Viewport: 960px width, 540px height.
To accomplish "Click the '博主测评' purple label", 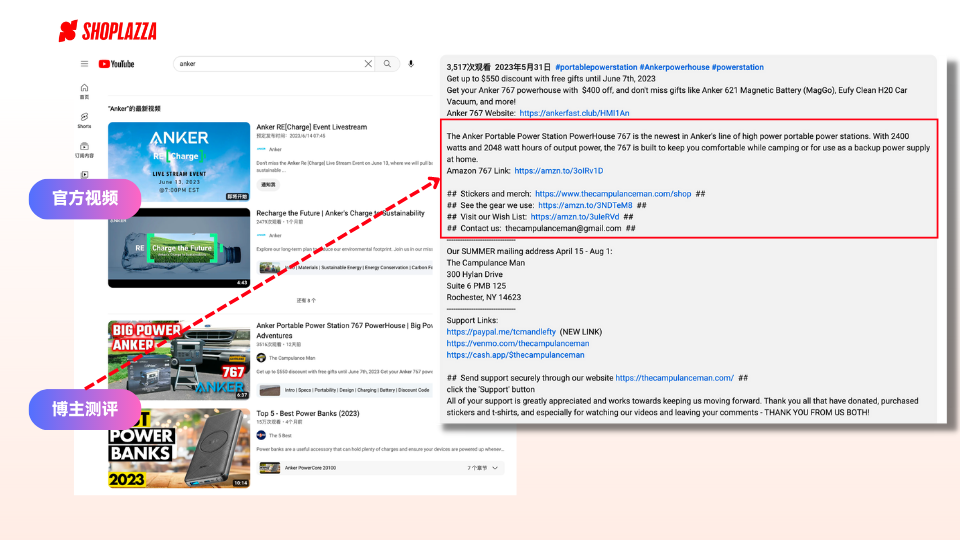I will tap(85, 409).
